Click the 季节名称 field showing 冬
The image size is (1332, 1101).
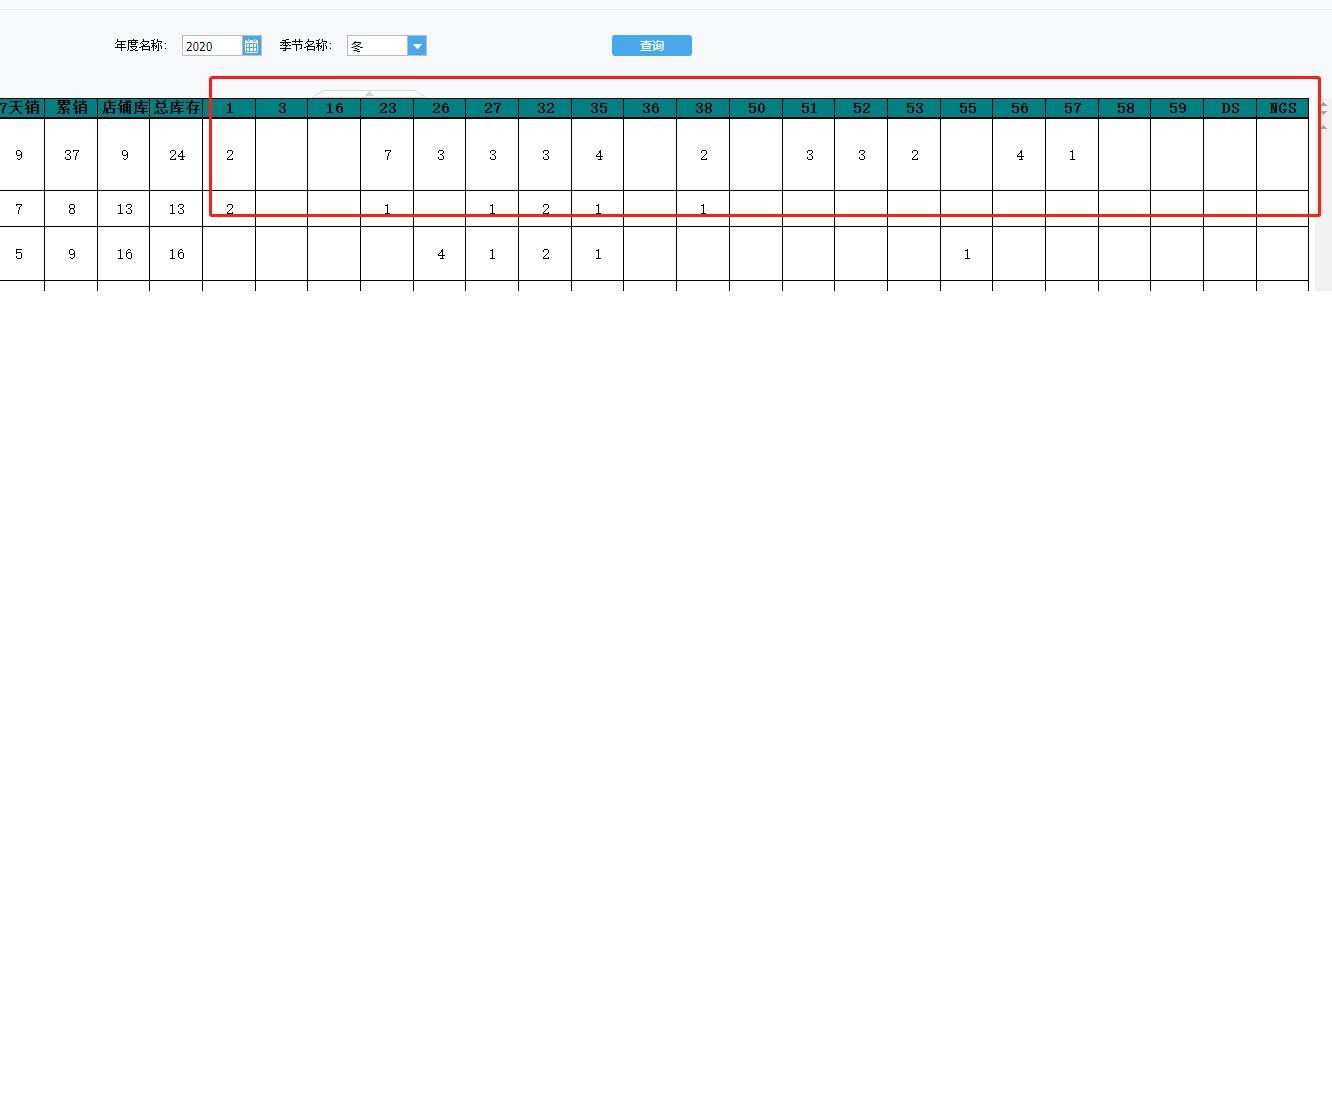377,46
